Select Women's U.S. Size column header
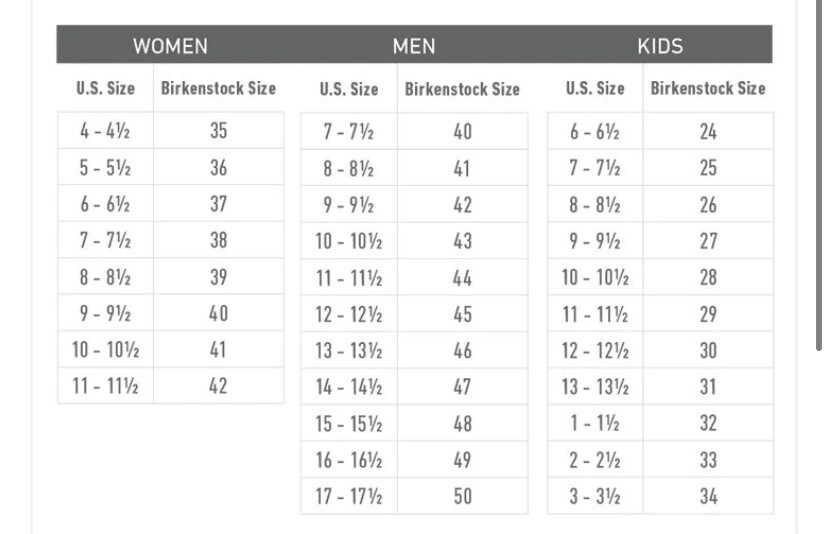828x534 pixels. pos(105,88)
